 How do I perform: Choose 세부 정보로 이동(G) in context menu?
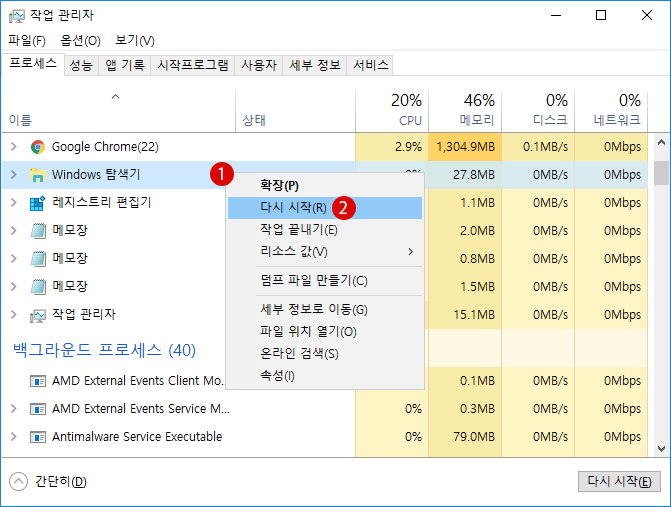pyautogui.click(x=325, y=309)
